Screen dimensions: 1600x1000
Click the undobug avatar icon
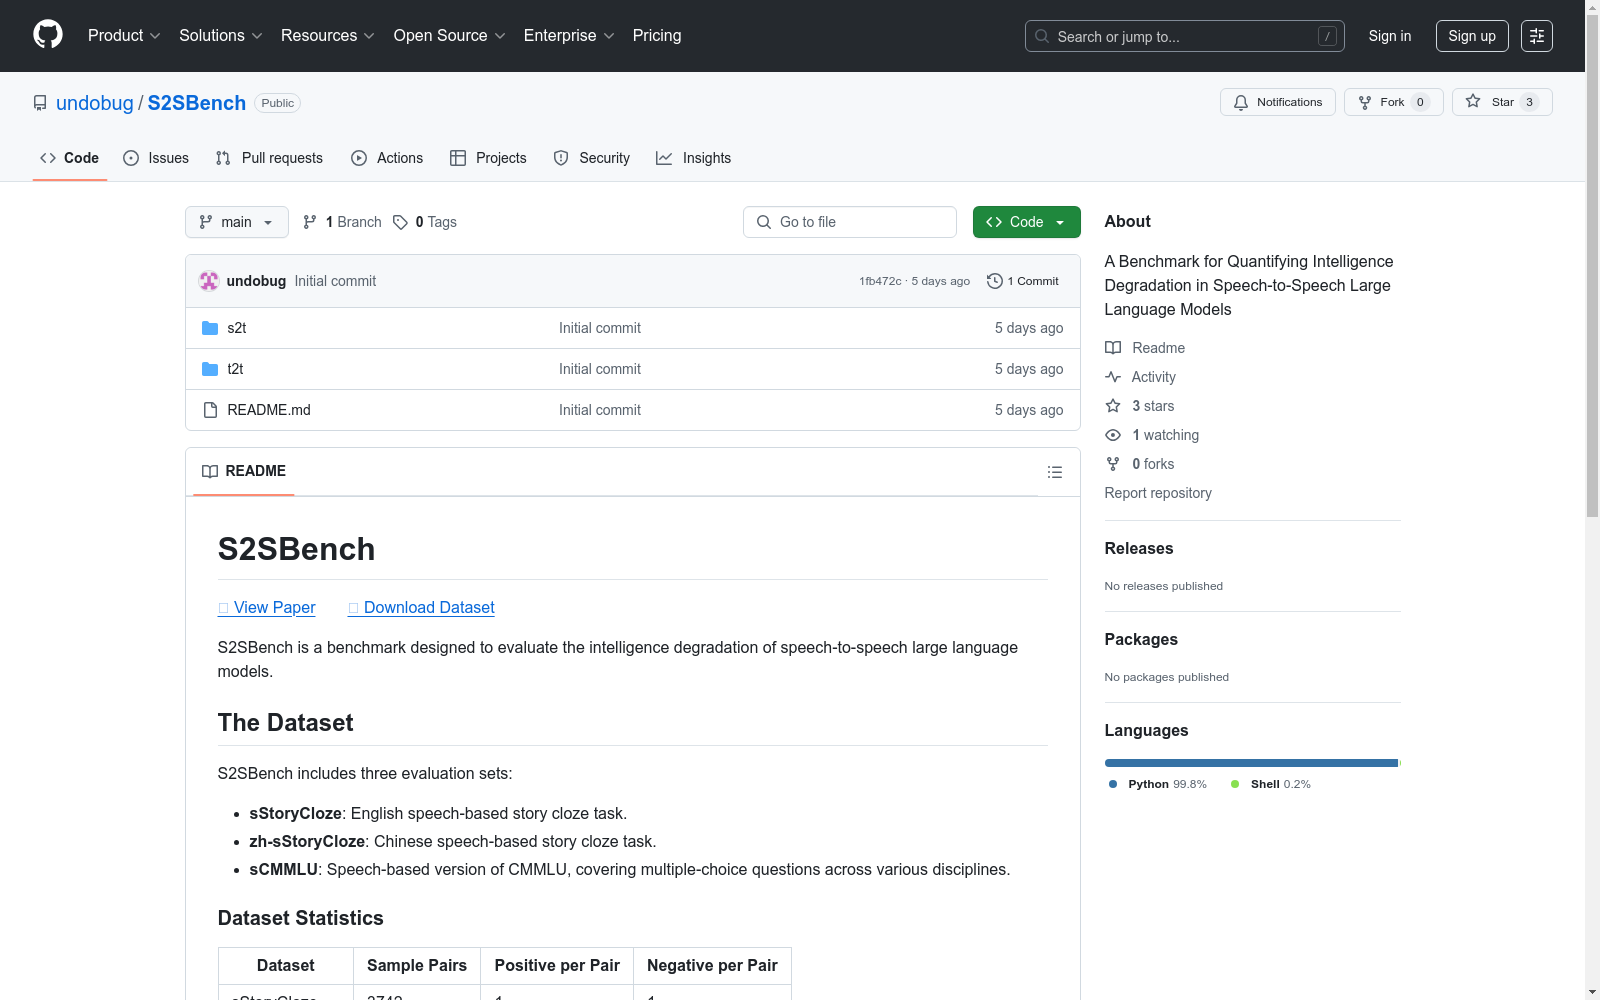[x=209, y=281]
